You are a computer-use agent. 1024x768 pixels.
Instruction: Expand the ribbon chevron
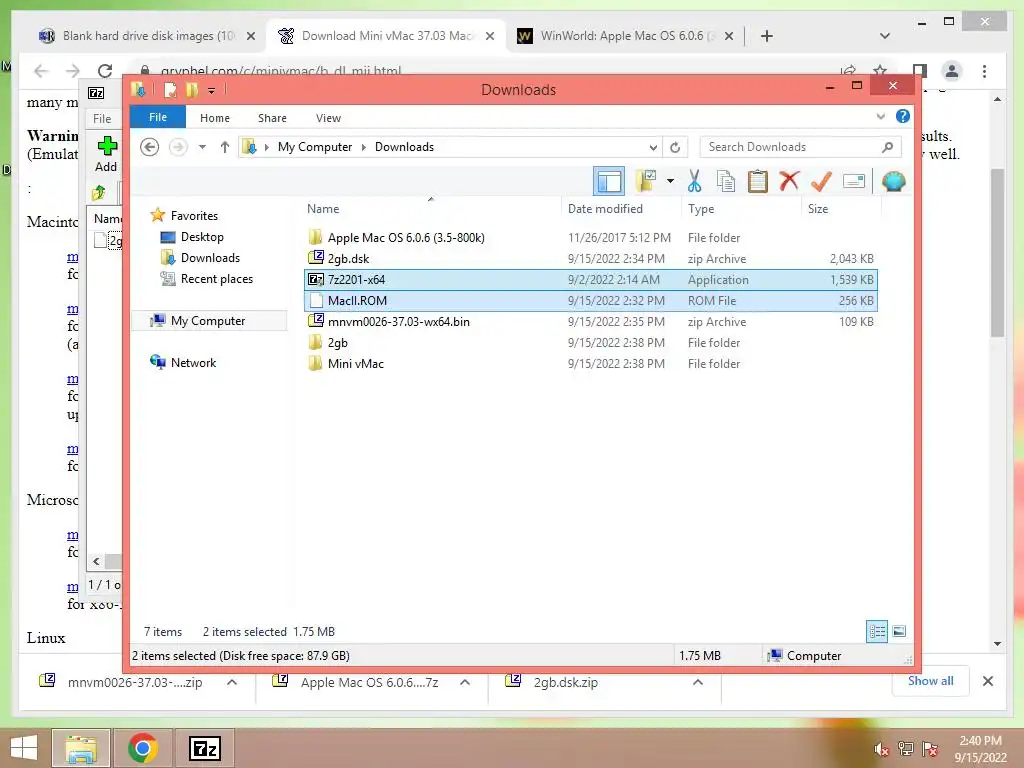880,116
